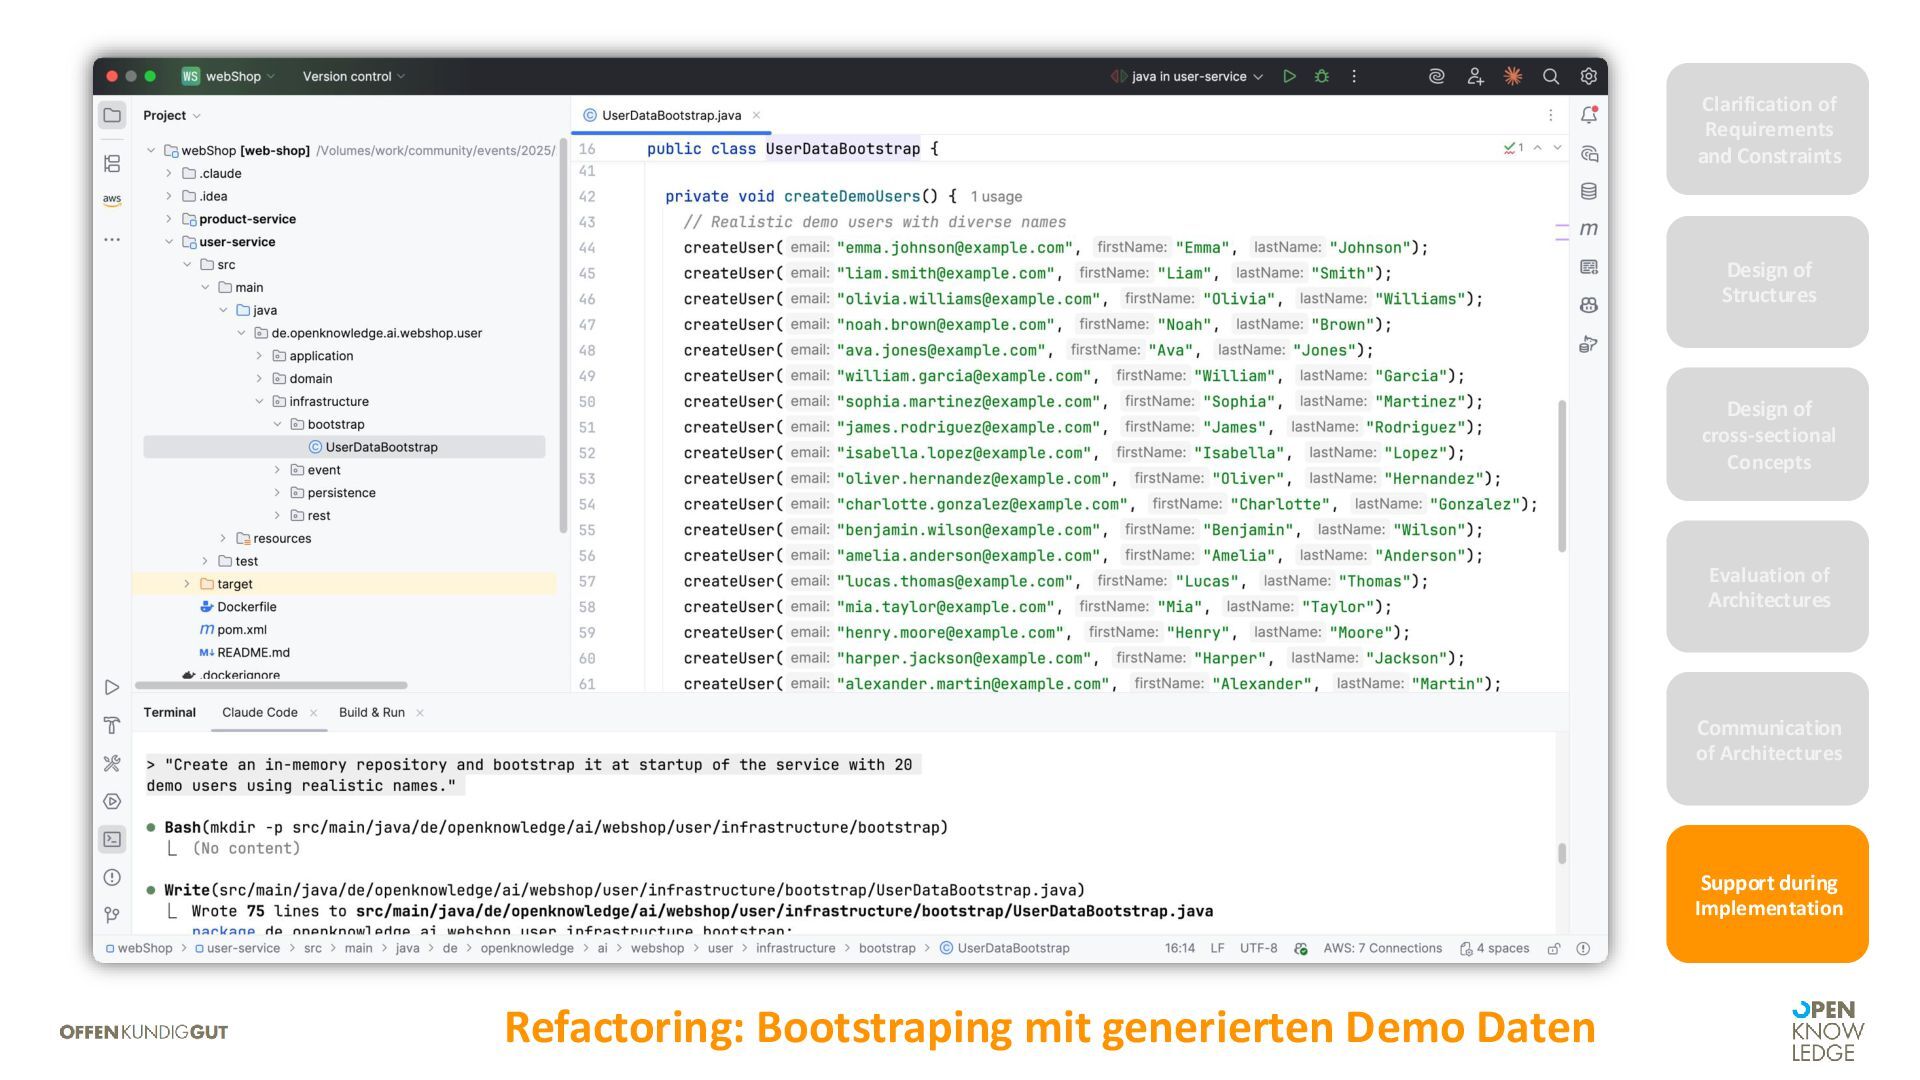Toggle the Project tool window folder icon

tap(112, 115)
